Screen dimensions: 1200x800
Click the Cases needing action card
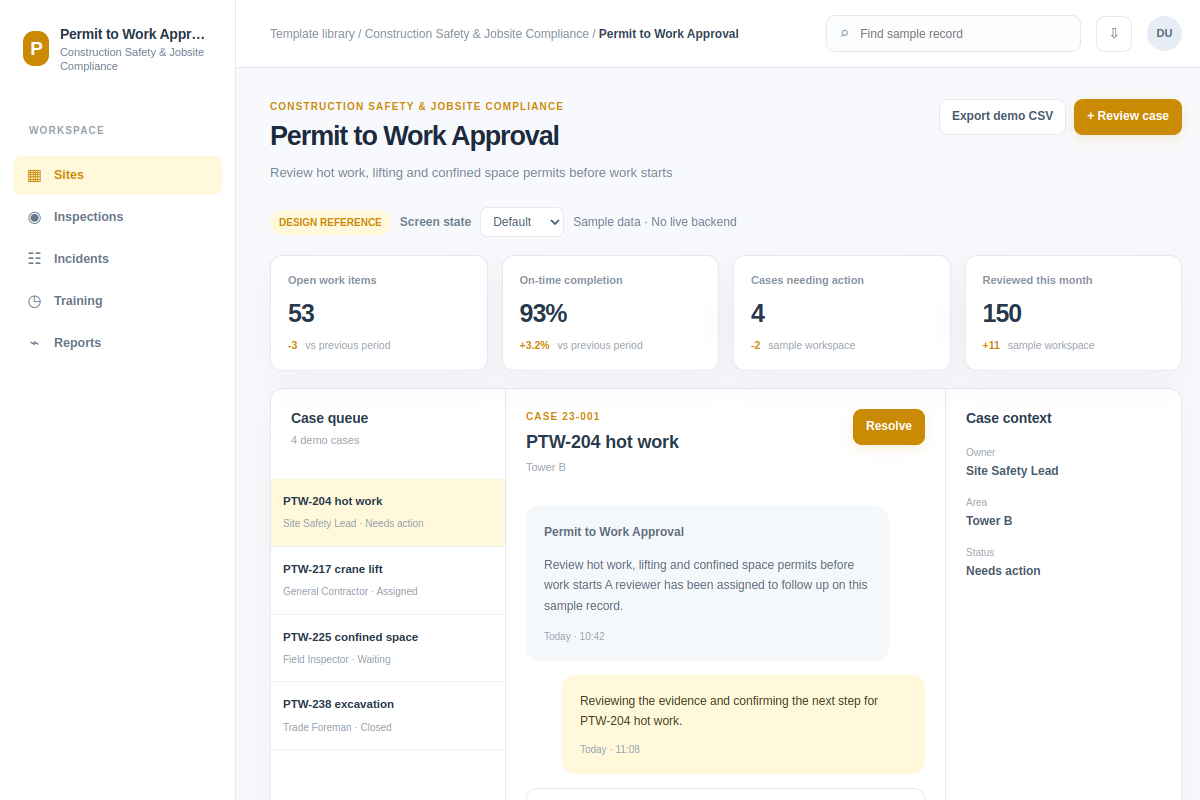842,313
